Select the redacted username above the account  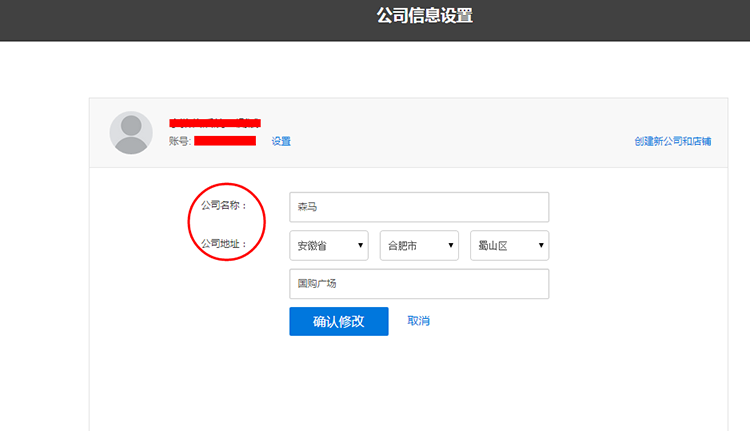tap(215, 122)
